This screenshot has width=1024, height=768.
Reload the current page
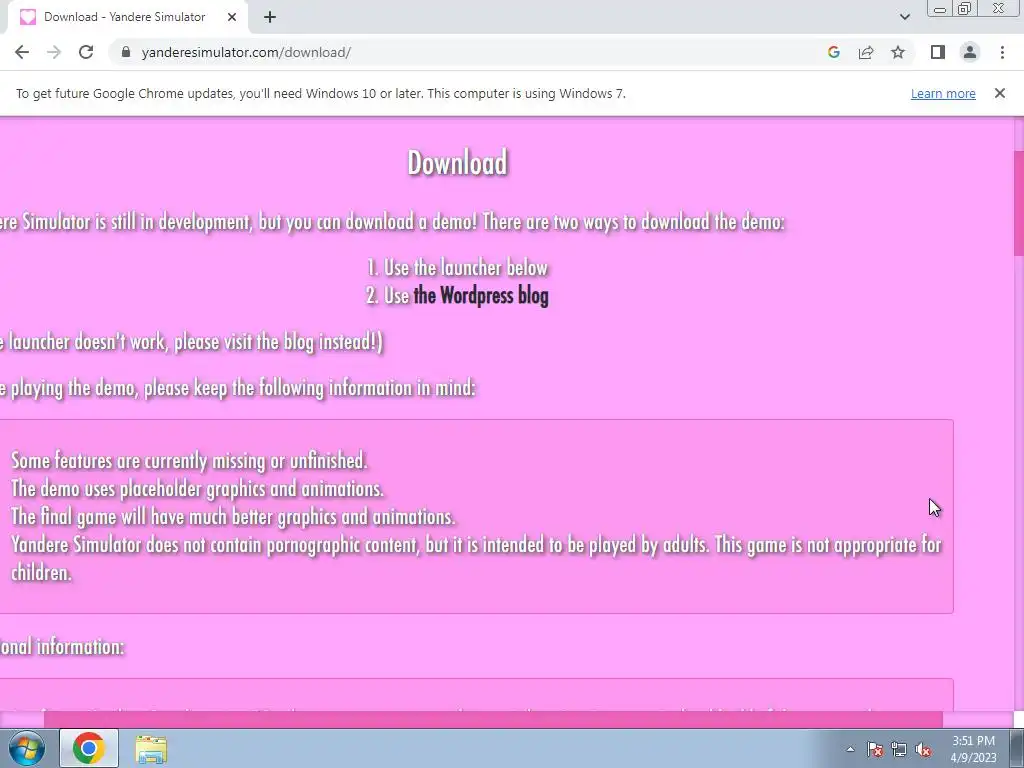click(86, 52)
